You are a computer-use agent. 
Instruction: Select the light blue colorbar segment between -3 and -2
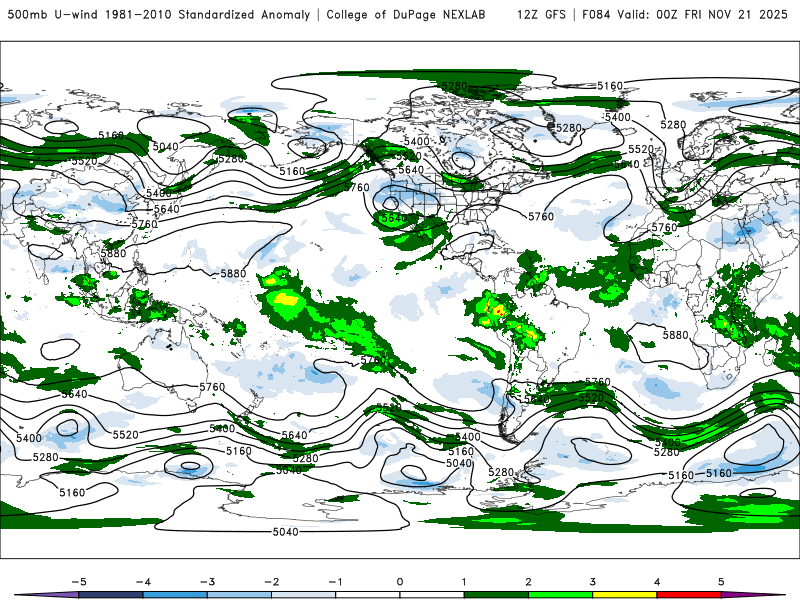click(x=239, y=595)
